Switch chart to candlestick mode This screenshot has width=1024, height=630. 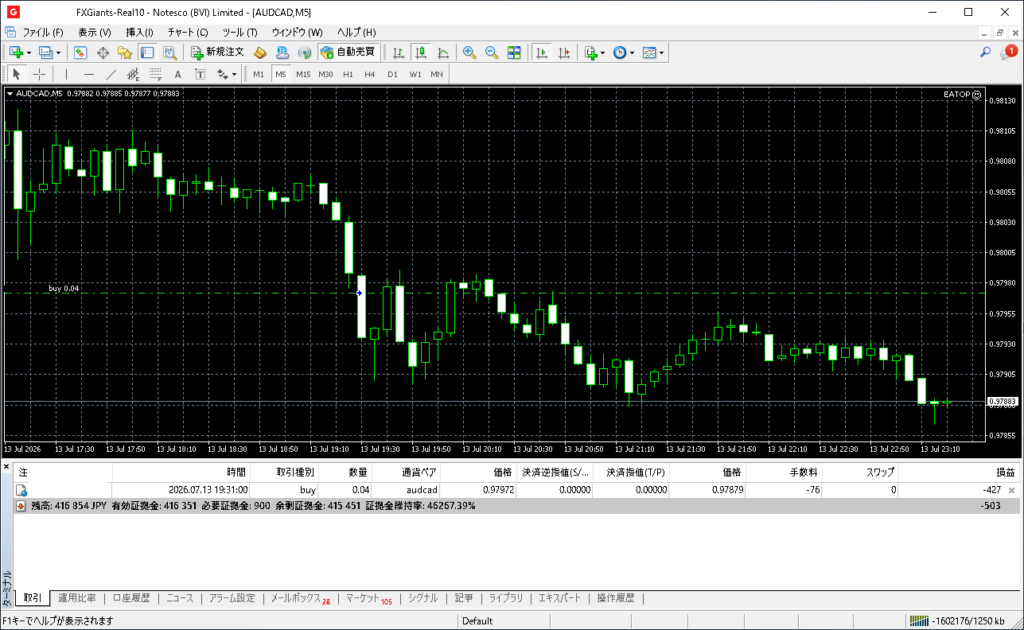pyautogui.click(x=421, y=53)
